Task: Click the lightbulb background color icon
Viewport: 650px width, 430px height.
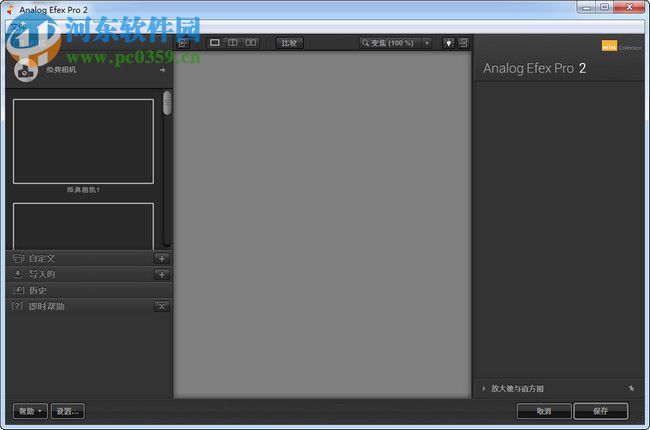Action: (x=448, y=43)
